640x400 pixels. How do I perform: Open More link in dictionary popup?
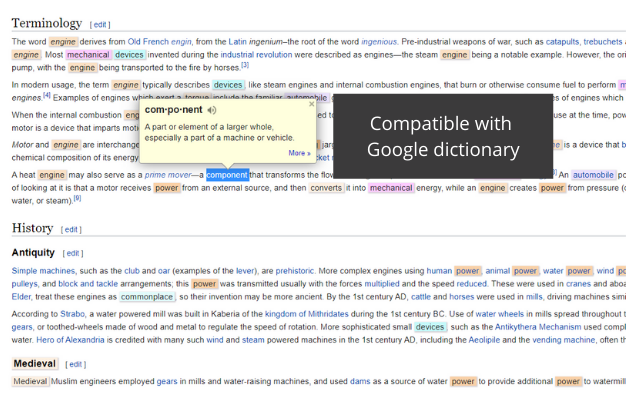[299, 153]
